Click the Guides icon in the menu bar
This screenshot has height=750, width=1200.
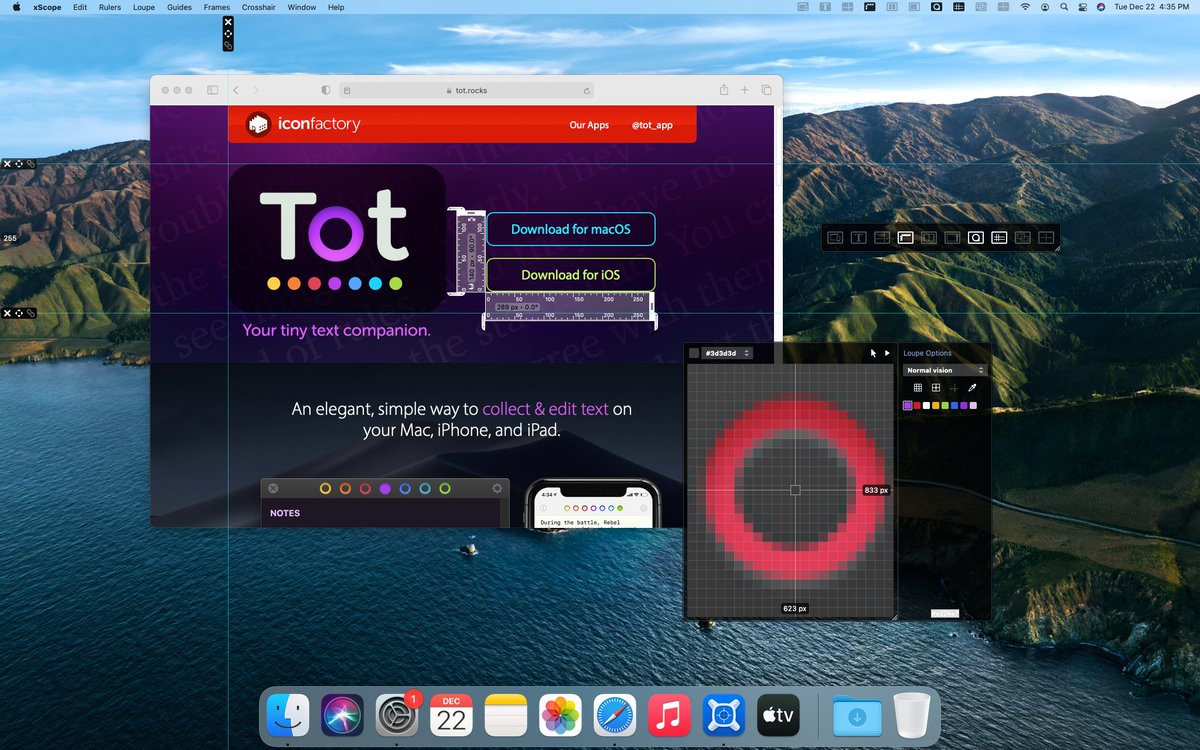959,7
